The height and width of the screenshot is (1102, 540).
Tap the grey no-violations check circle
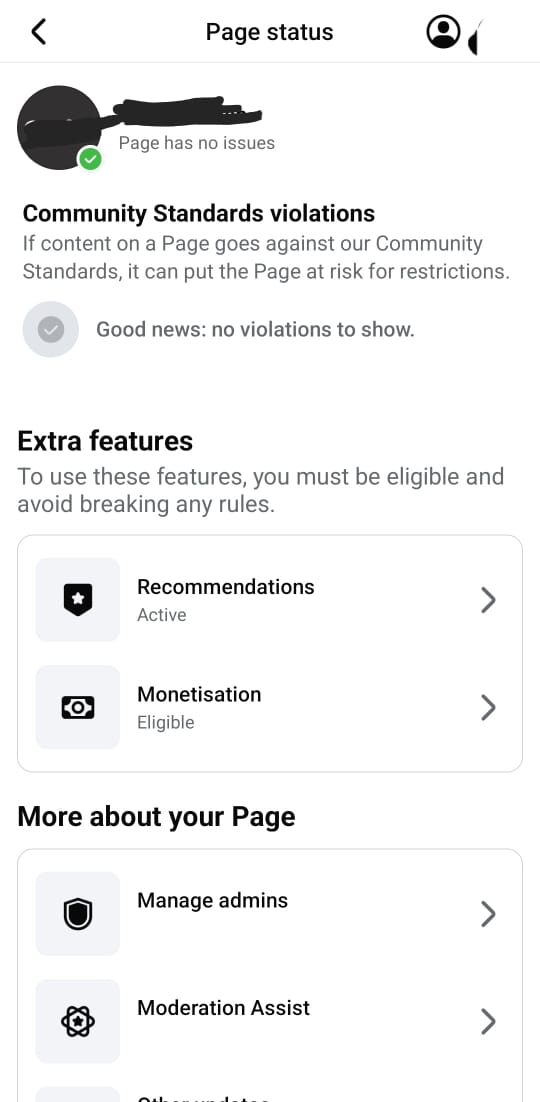click(51, 329)
